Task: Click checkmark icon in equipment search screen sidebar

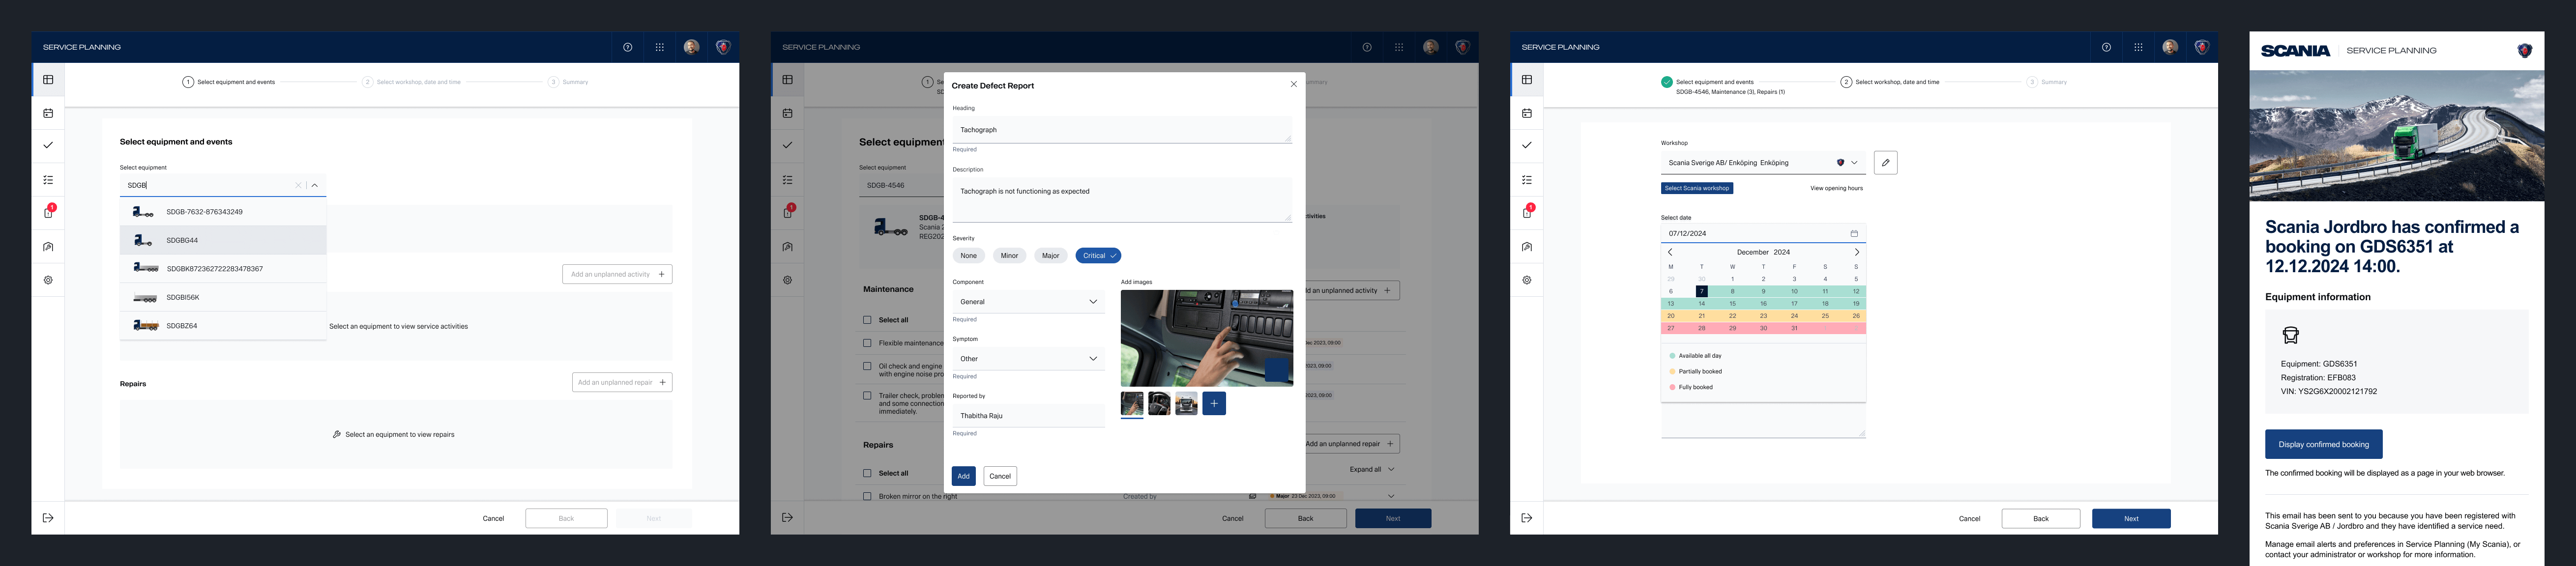Action: pyautogui.click(x=48, y=145)
